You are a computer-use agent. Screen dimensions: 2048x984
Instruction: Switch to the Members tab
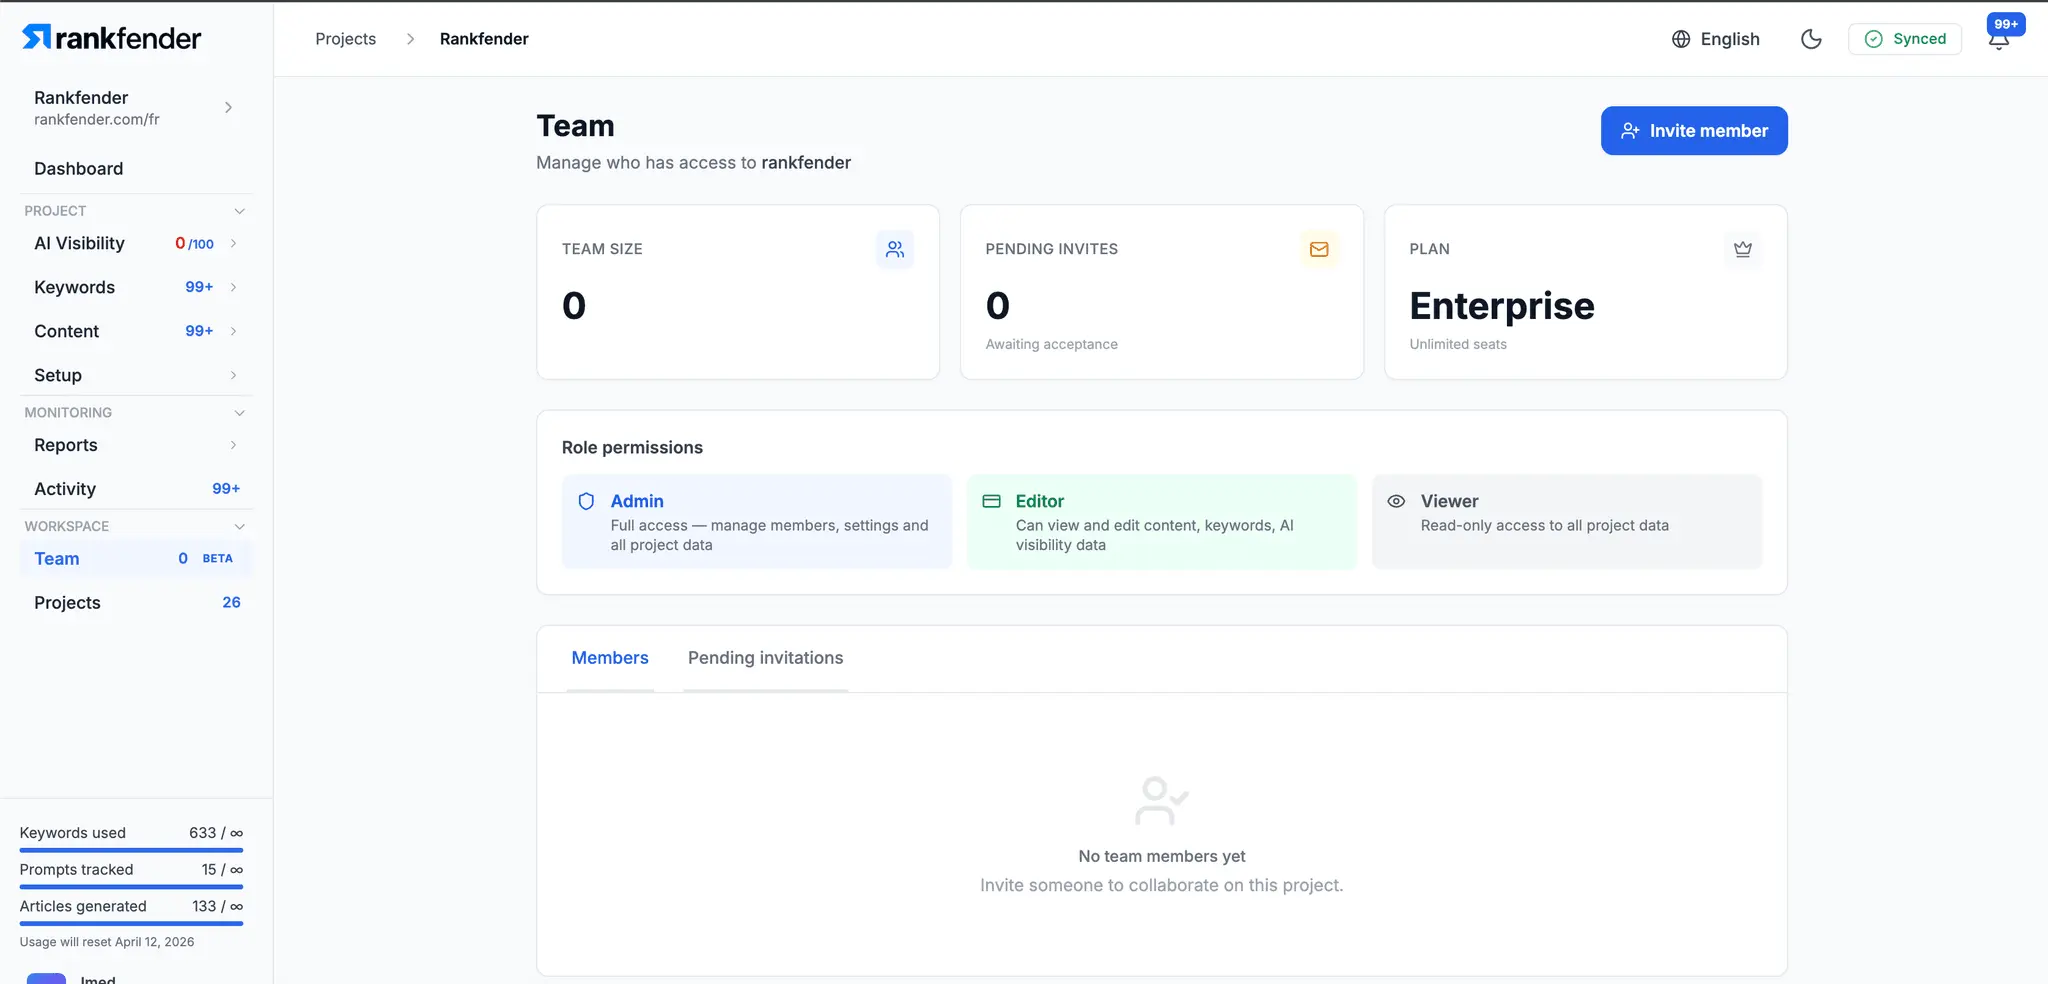610,658
